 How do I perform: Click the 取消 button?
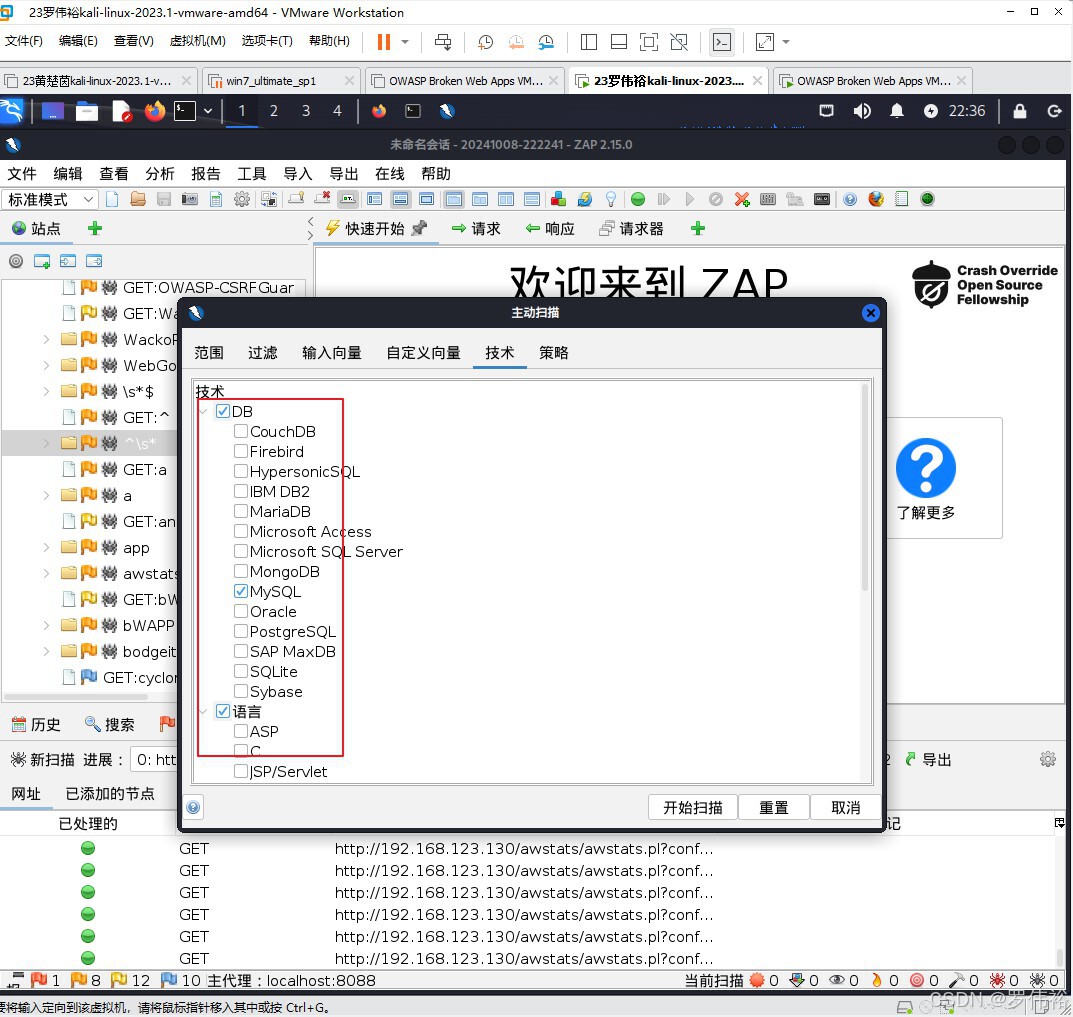(x=846, y=808)
